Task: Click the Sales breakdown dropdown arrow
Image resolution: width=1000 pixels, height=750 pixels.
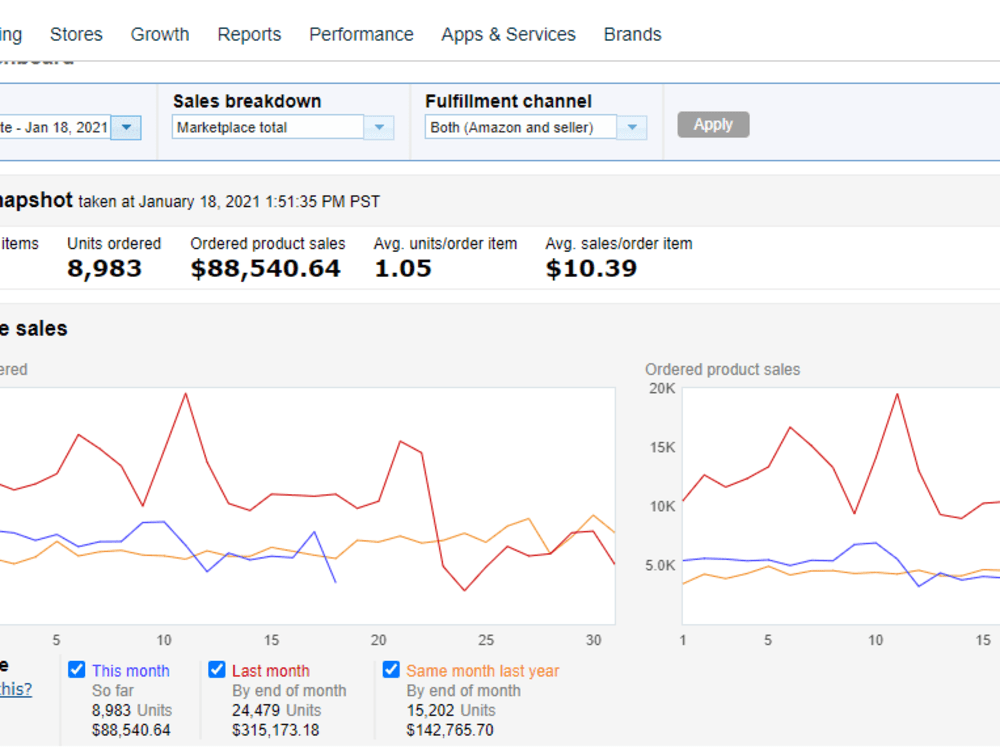Action: (x=379, y=127)
